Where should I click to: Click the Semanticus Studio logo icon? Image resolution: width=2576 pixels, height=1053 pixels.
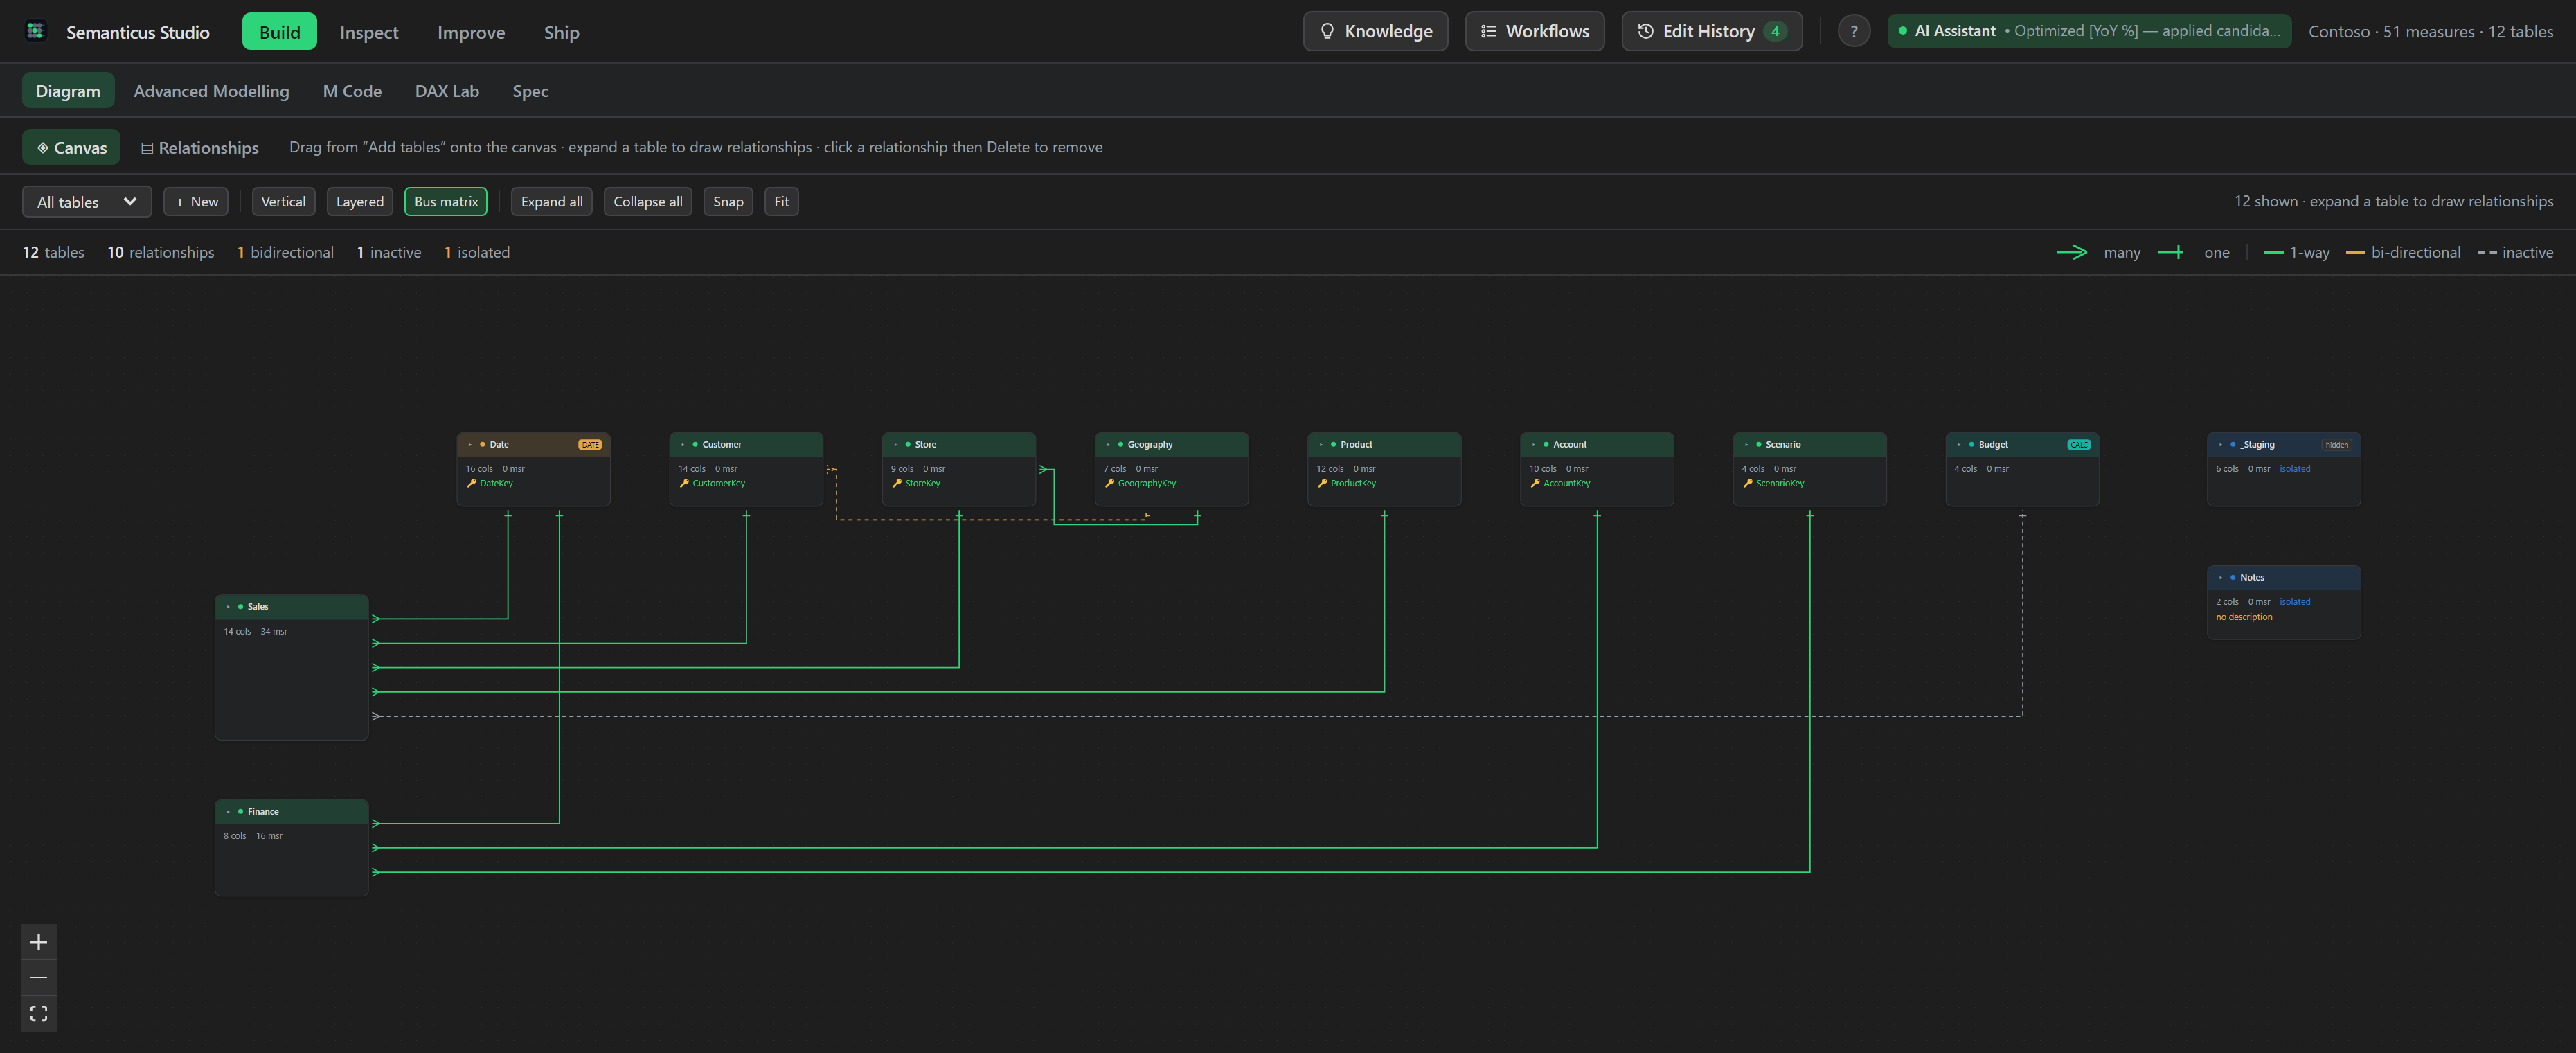pyautogui.click(x=36, y=31)
